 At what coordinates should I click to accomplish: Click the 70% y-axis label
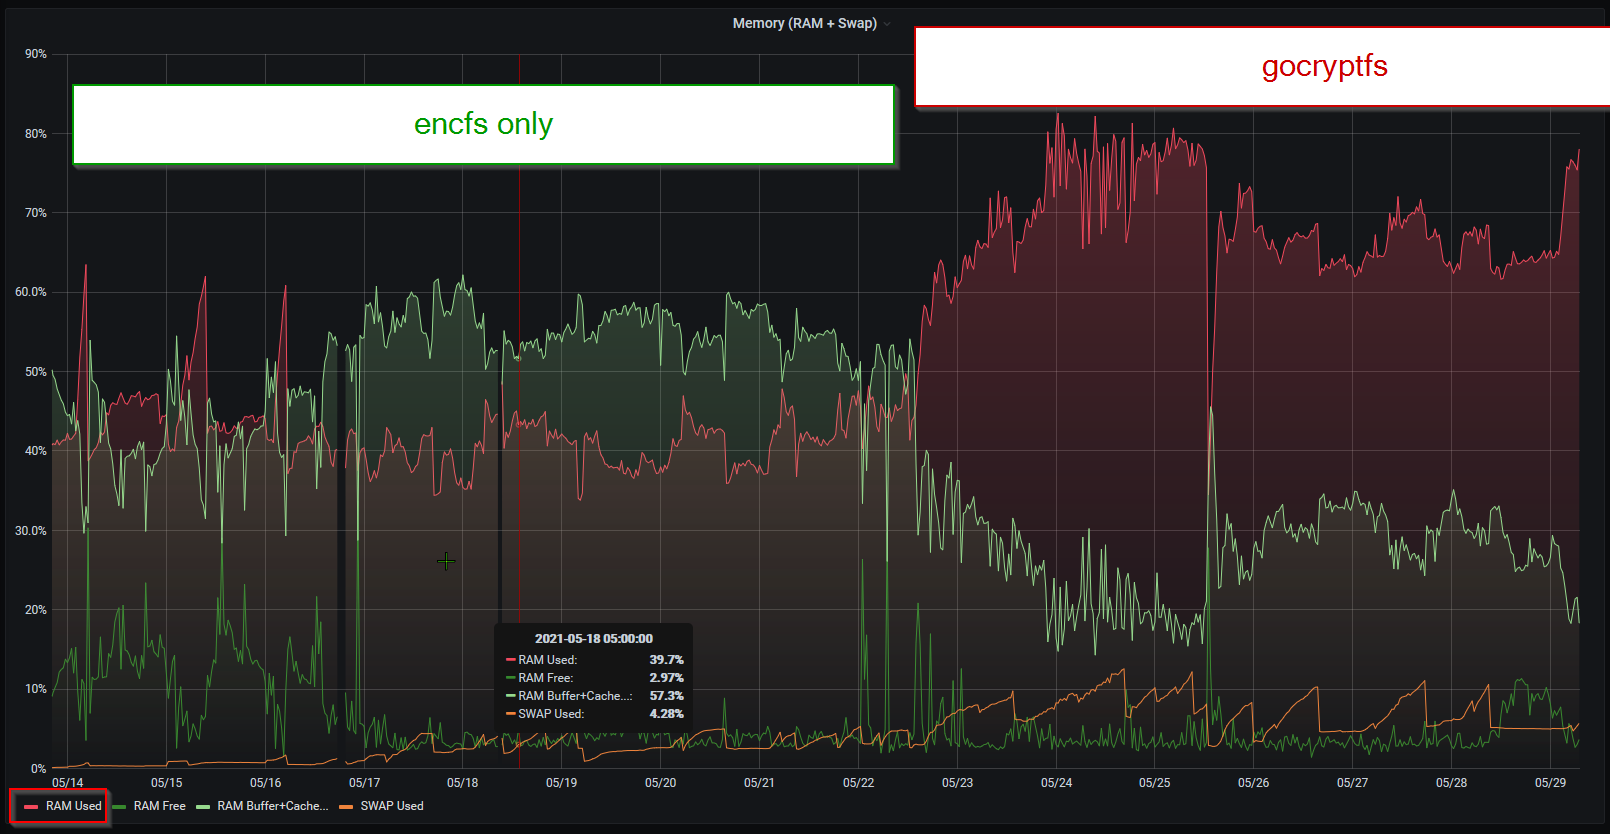[x=36, y=213]
